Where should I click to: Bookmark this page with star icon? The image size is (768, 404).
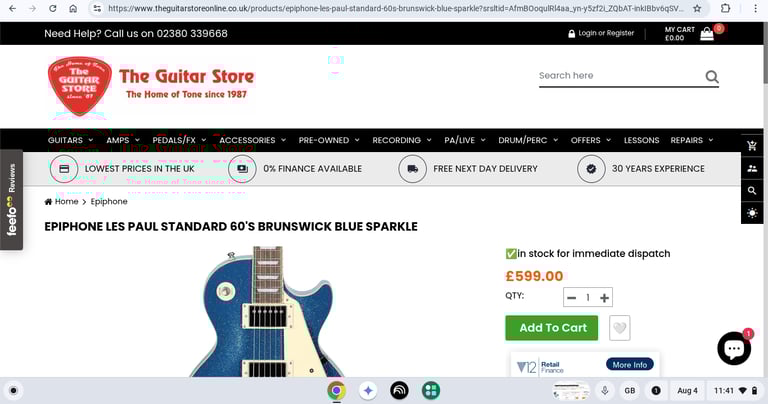(697, 8)
